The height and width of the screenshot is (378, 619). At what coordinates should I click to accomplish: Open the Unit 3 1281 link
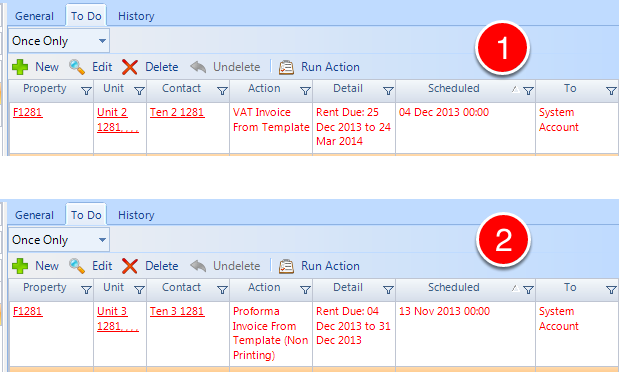coord(118,318)
